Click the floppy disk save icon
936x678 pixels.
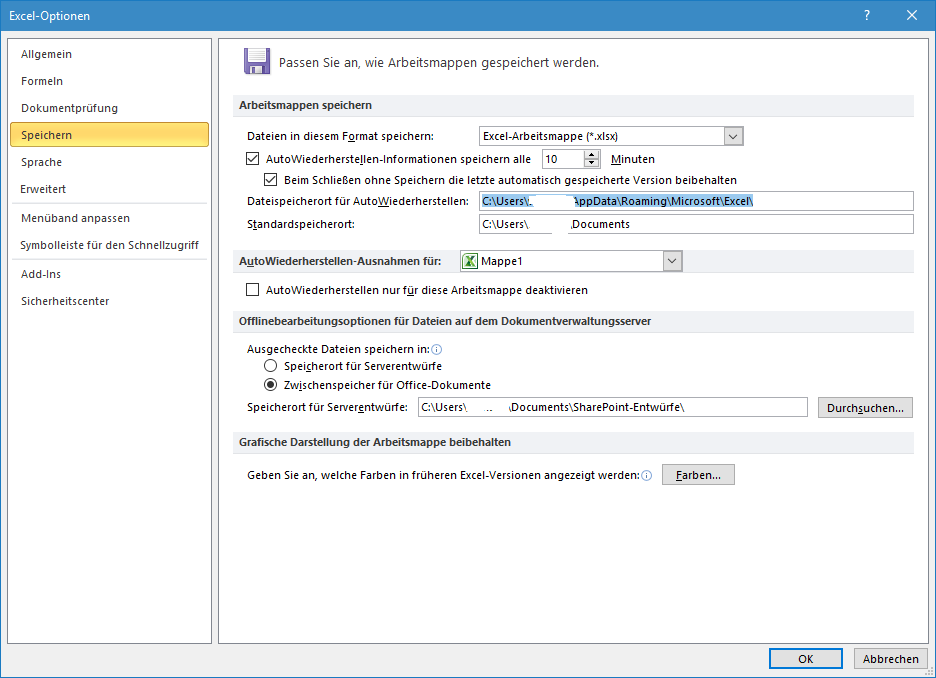click(x=257, y=61)
